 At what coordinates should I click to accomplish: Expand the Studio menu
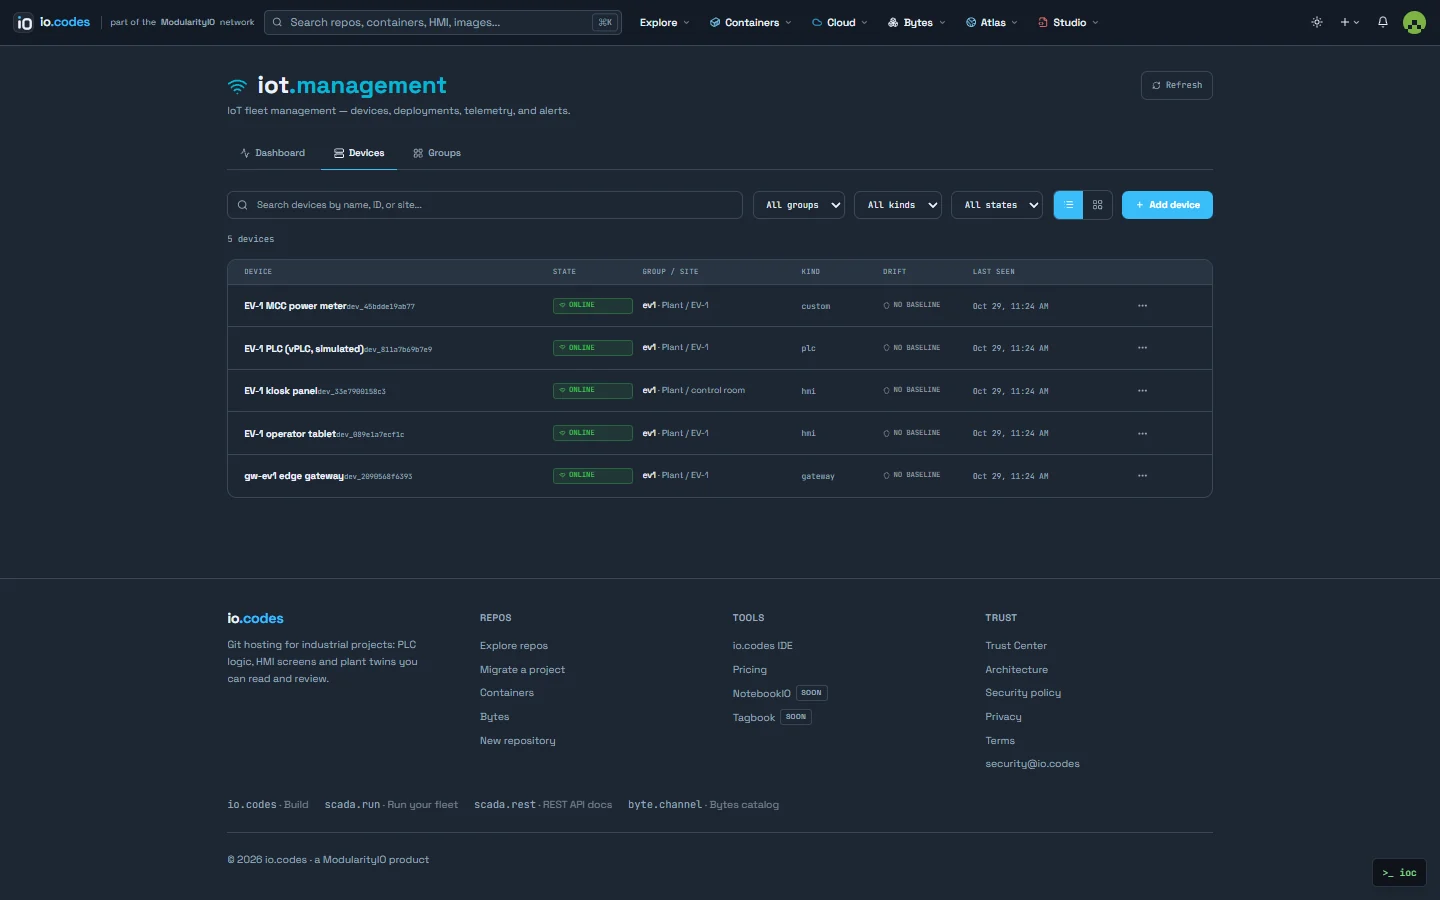[x=1068, y=22]
